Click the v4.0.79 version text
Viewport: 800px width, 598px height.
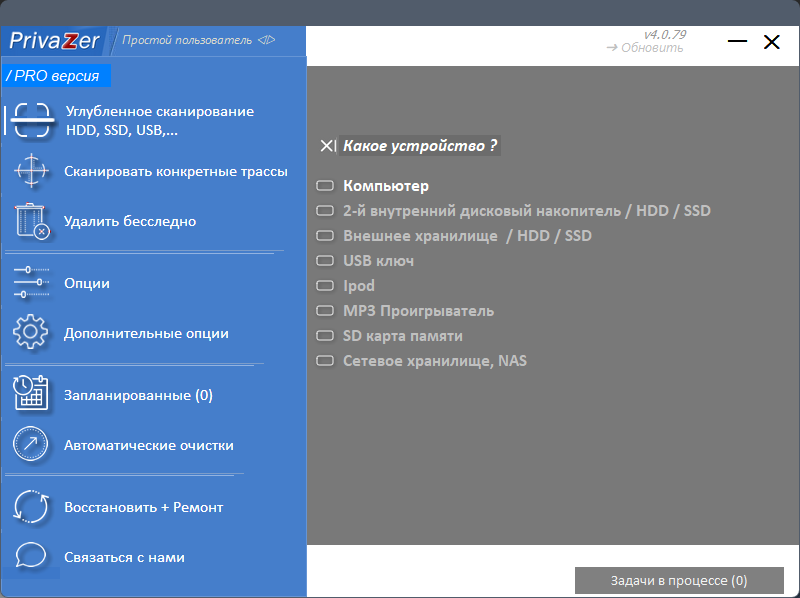pos(665,35)
